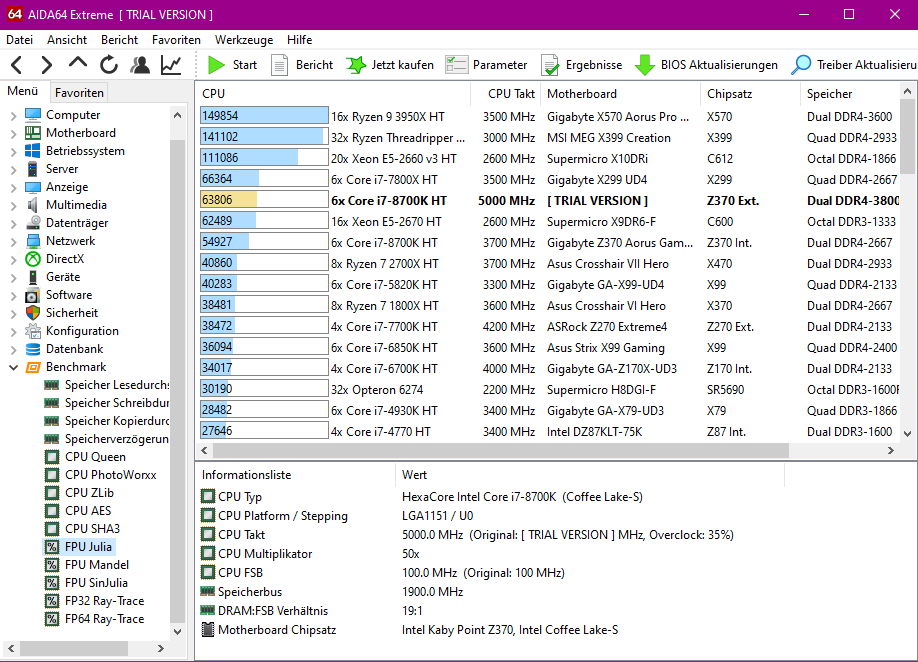Go forward with the right arrow icon

(x=47, y=65)
